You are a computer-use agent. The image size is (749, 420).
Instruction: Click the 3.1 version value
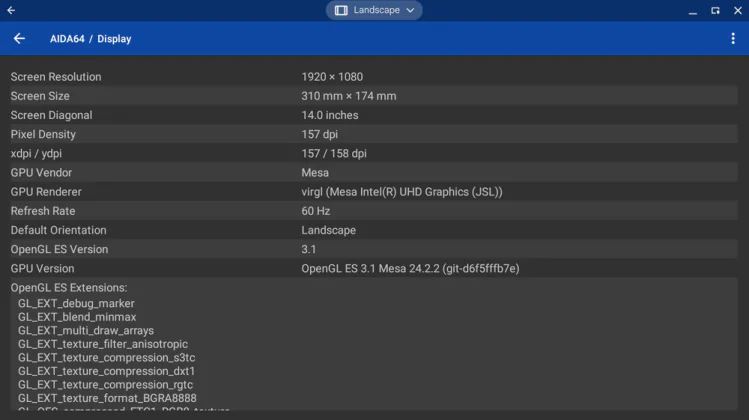coord(309,249)
